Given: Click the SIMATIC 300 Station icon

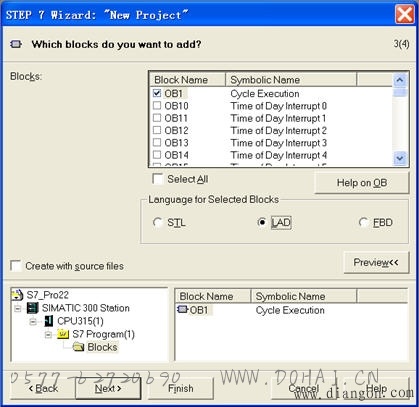Looking at the screenshot, I should pyautogui.click(x=33, y=308).
